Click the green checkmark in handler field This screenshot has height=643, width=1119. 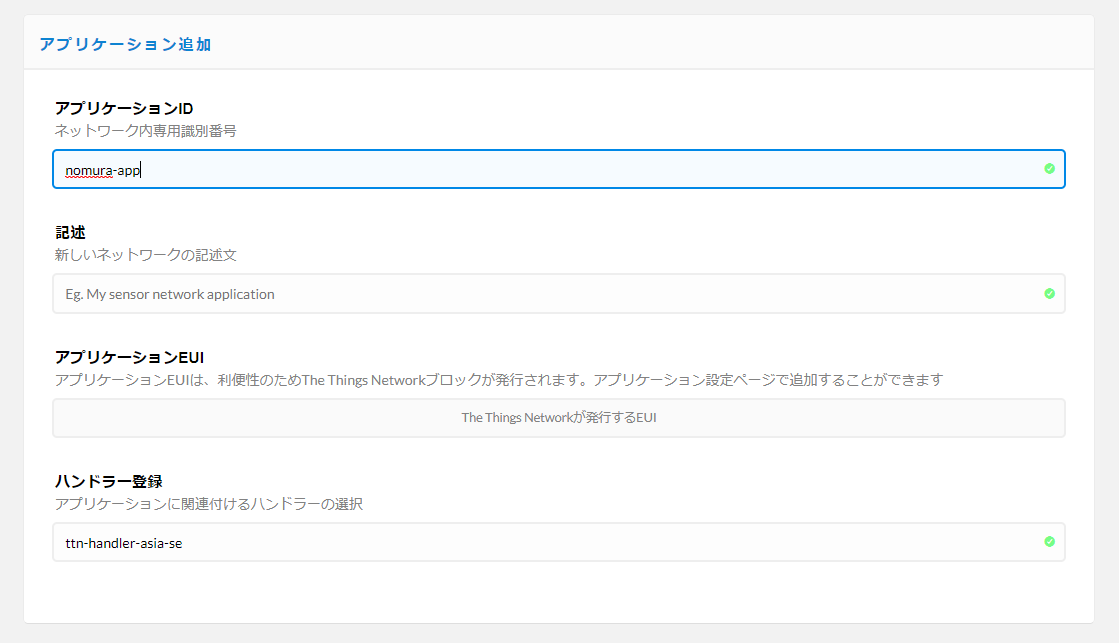[x=1049, y=542]
